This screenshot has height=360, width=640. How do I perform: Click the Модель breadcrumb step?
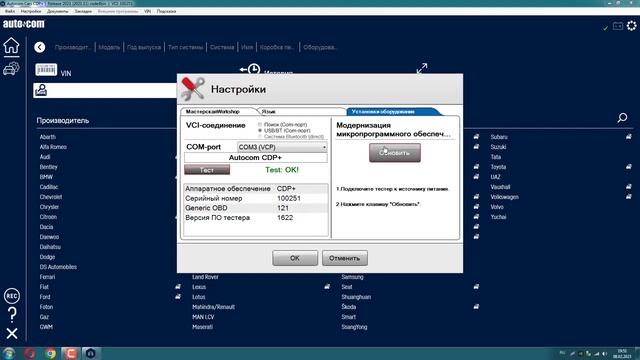[109, 47]
